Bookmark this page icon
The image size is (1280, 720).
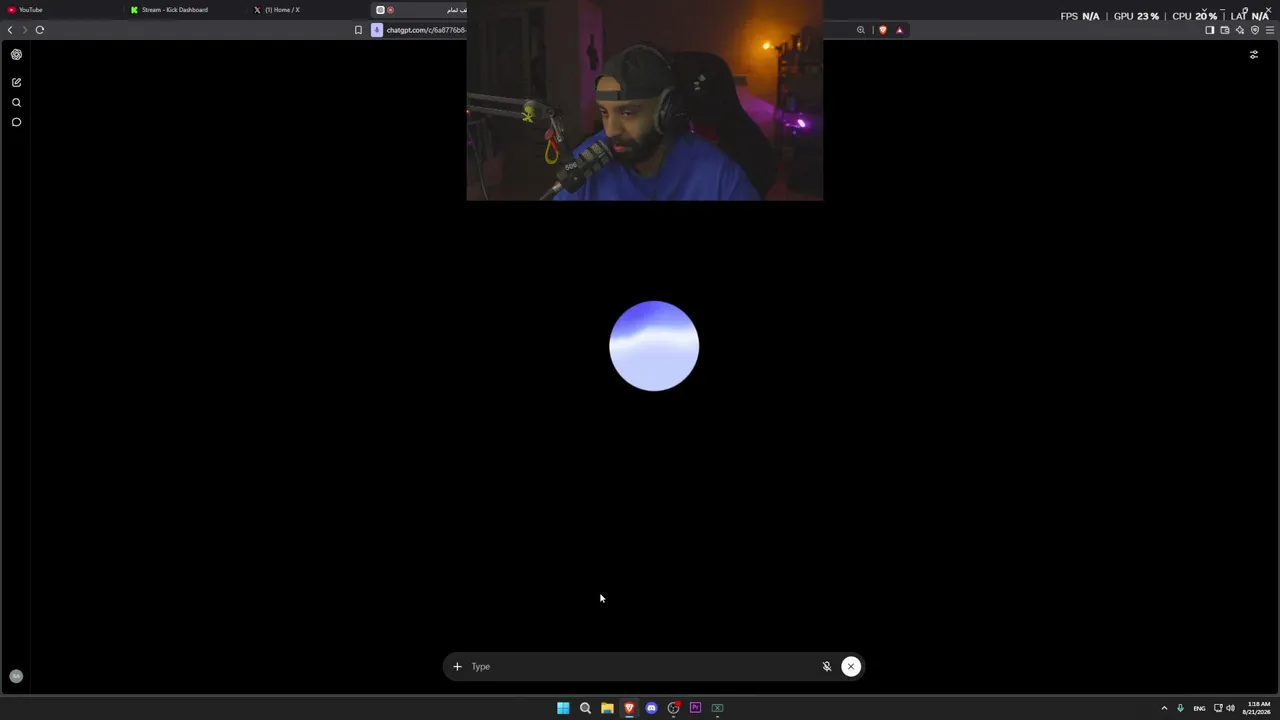click(358, 30)
